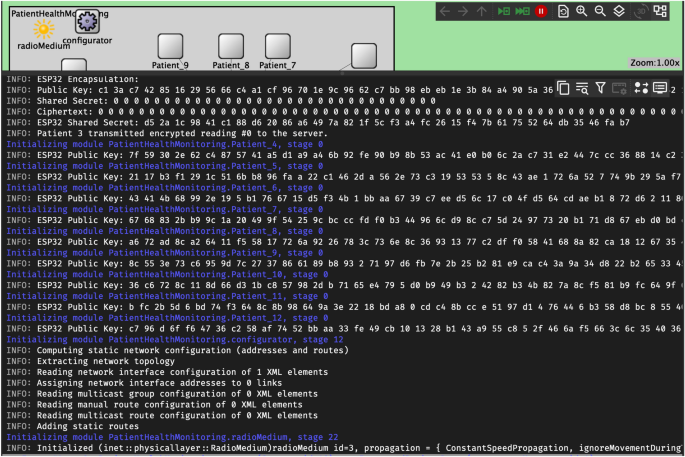685x457 pixels.
Task: Click the Forward navigation arrow
Action: click(463, 11)
